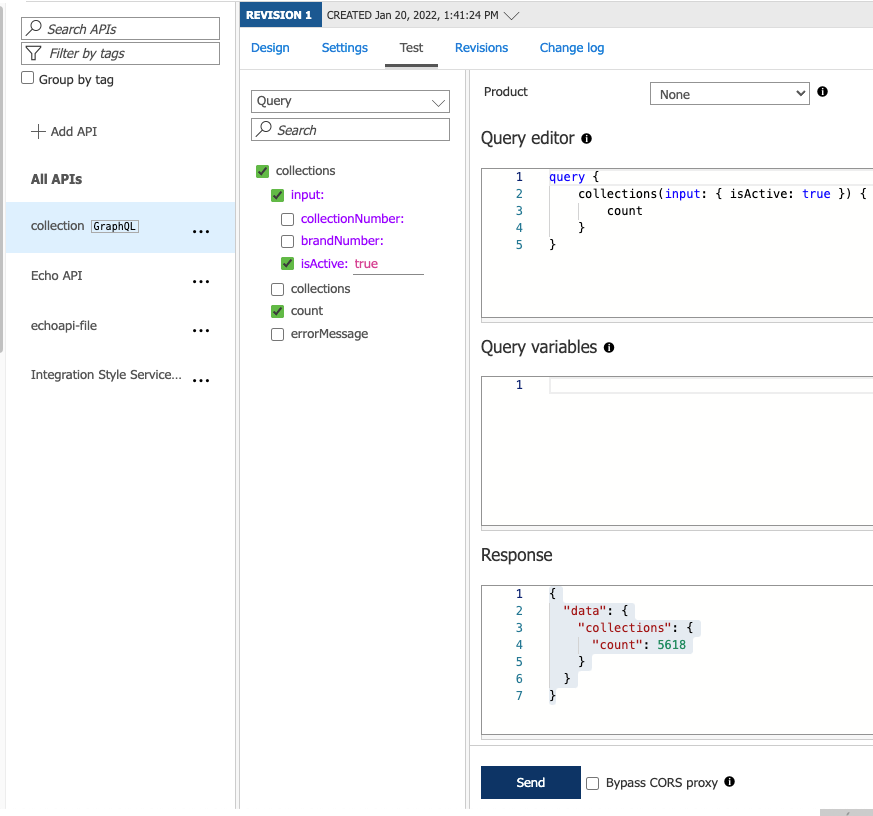
Task: Open the ellipsis menu for Echo API
Action: tap(201, 281)
